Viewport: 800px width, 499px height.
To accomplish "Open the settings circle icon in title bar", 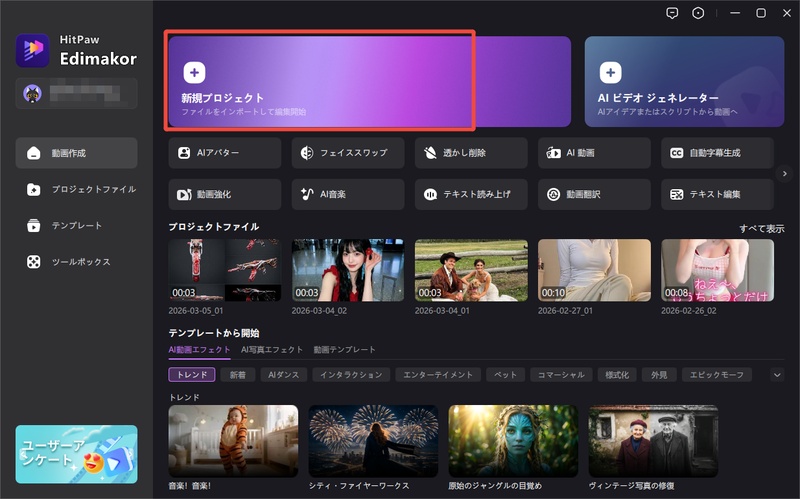I will pyautogui.click(x=698, y=13).
